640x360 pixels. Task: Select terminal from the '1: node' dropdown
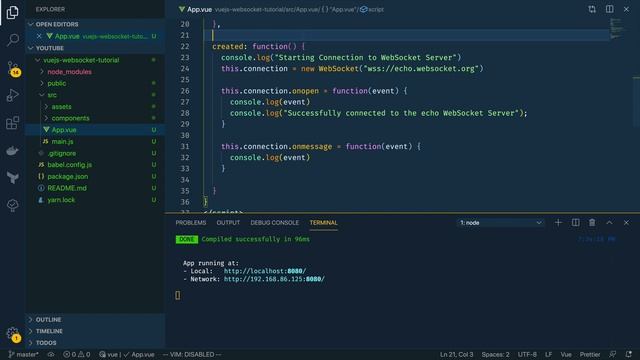pyautogui.click(x=500, y=222)
